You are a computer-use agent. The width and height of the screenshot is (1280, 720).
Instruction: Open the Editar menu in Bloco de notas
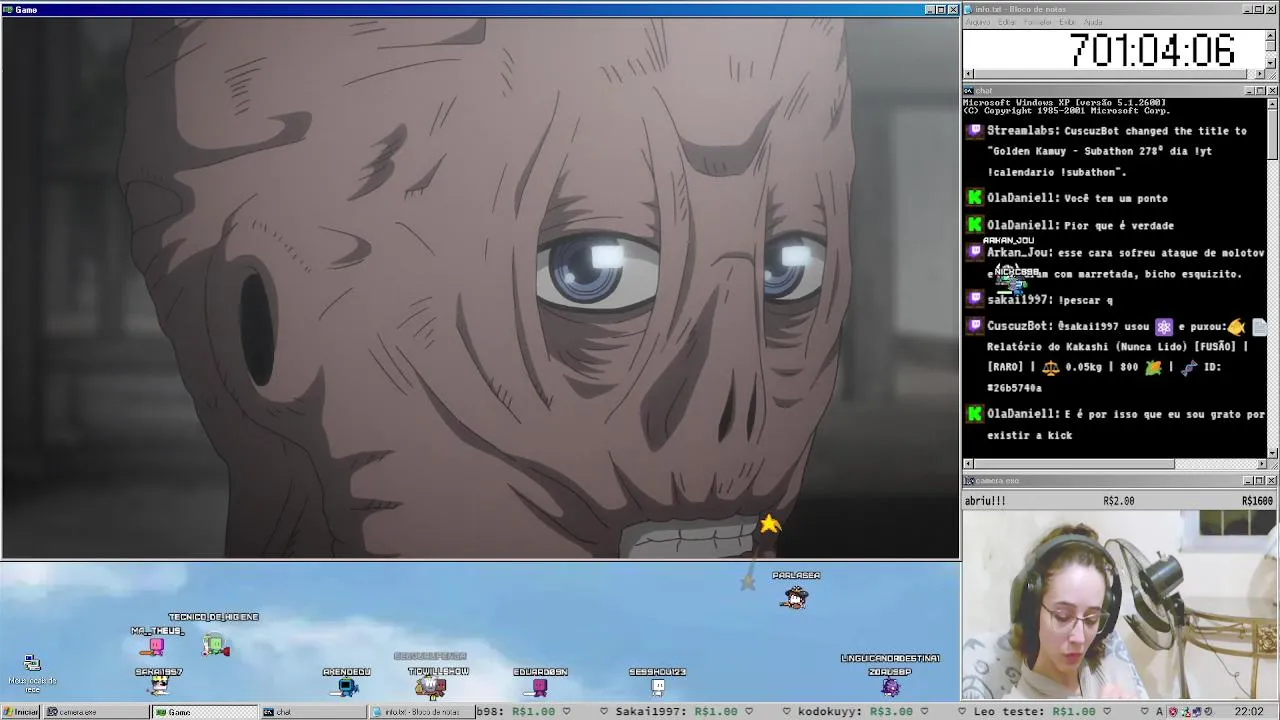tap(1007, 22)
